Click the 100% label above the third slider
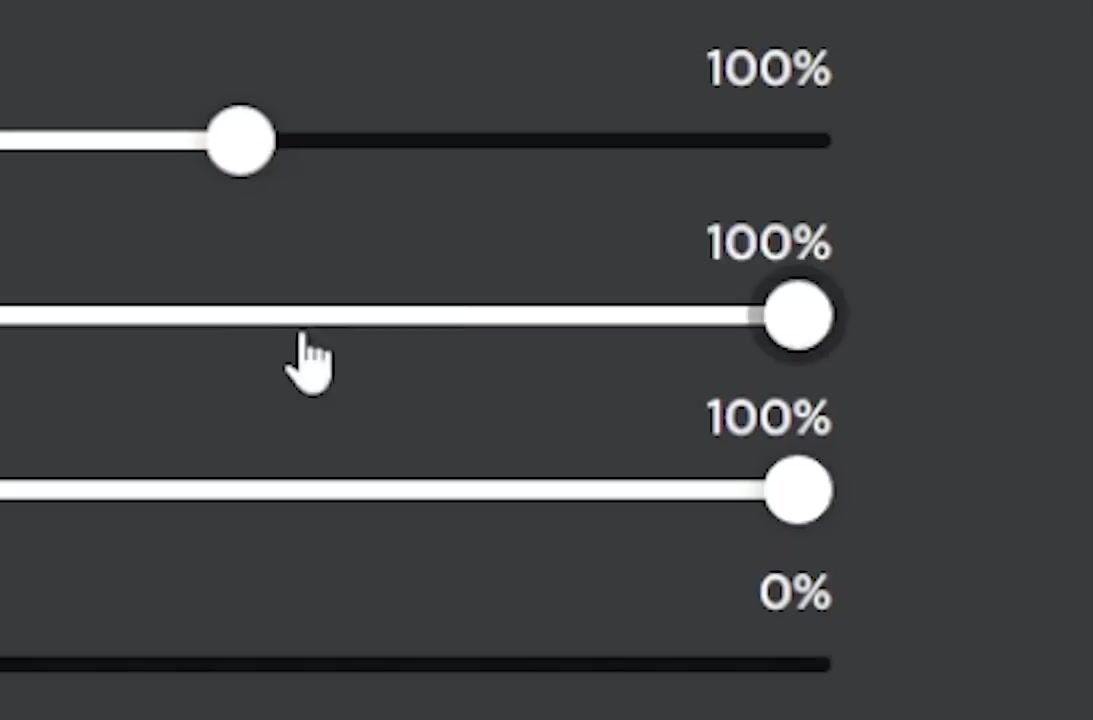Viewport: 1093px width, 720px height. tap(769, 418)
